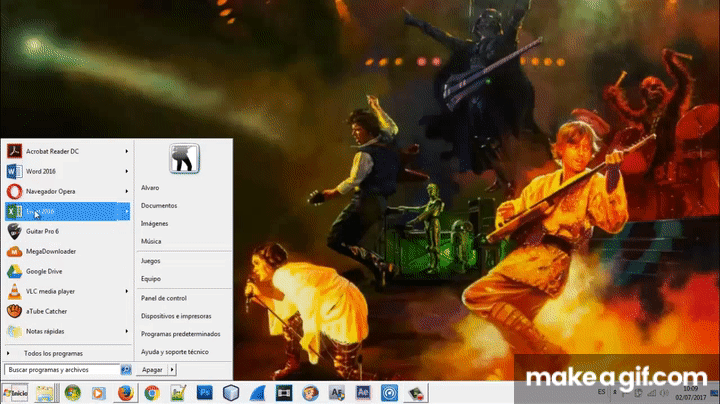Screen dimensions: 720x404
Task: Open Windows Explorer from the taskbar
Action: [x=45, y=393]
